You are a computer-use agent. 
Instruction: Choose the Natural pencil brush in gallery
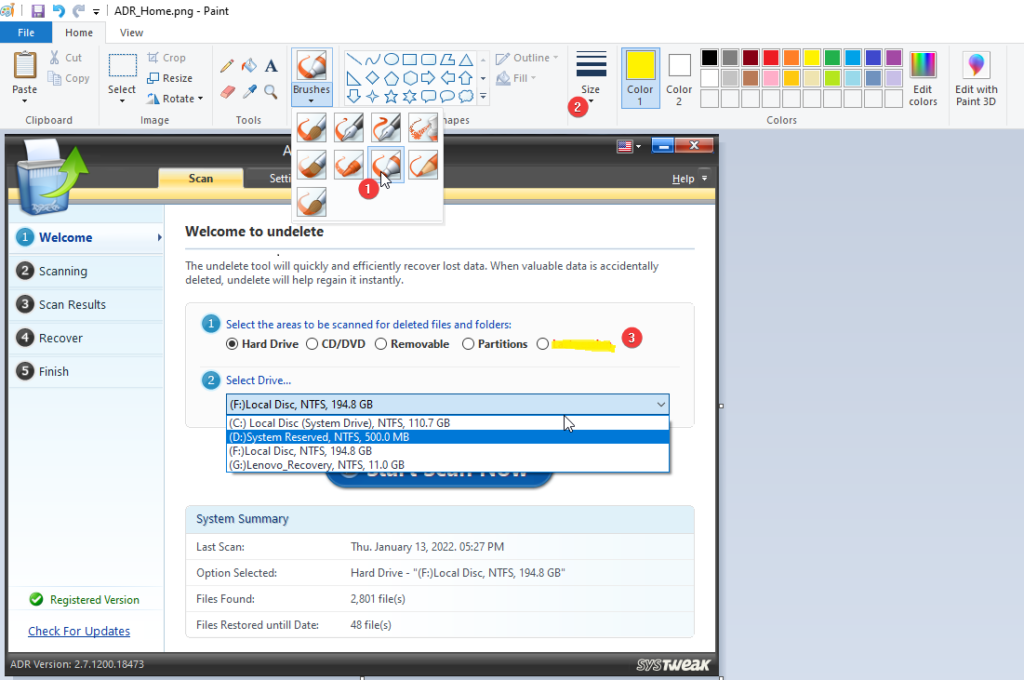[423, 165]
